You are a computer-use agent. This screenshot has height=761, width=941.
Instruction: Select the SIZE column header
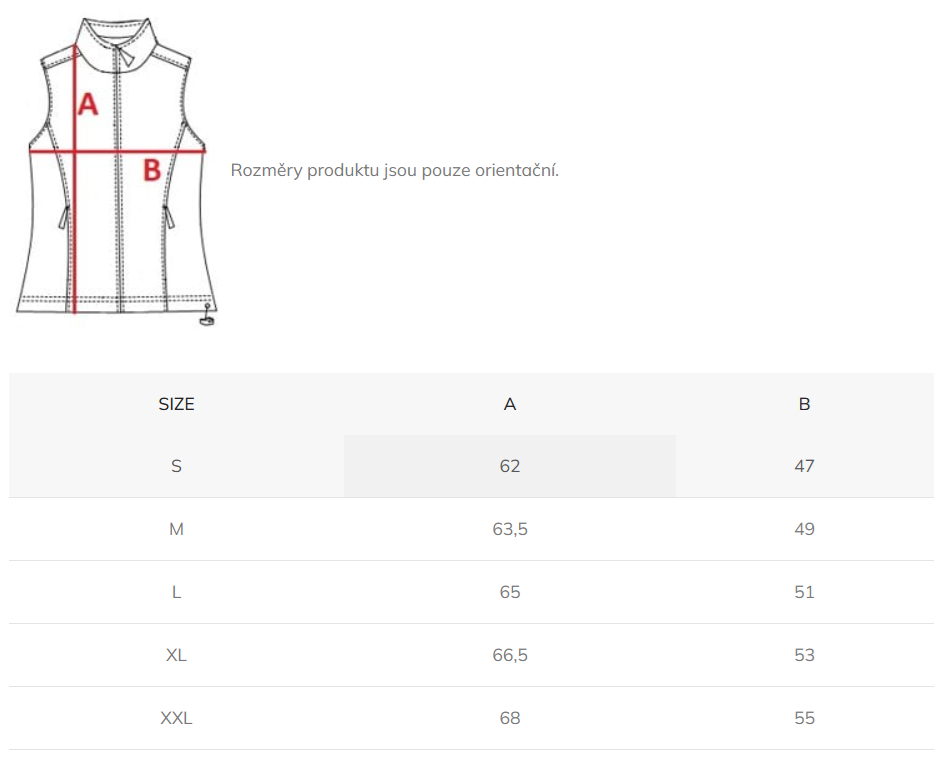point(176,404)
